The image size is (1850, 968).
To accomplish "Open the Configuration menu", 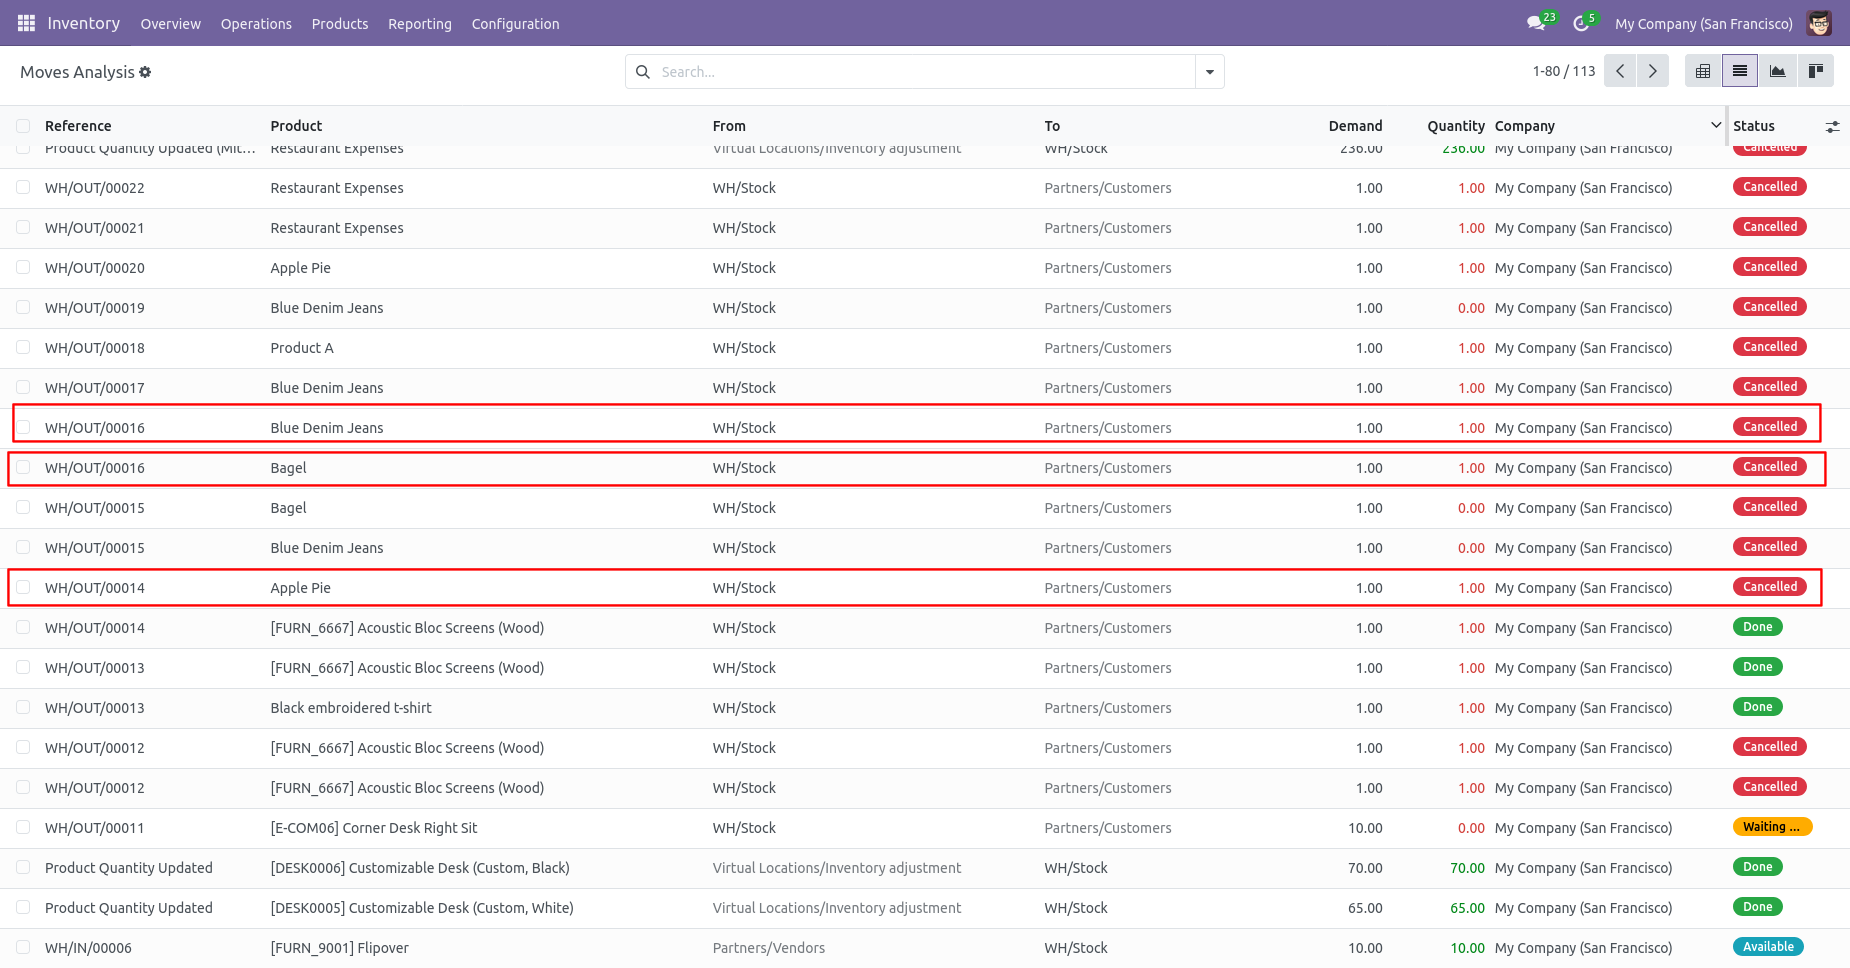I will [x=515, y=24].
